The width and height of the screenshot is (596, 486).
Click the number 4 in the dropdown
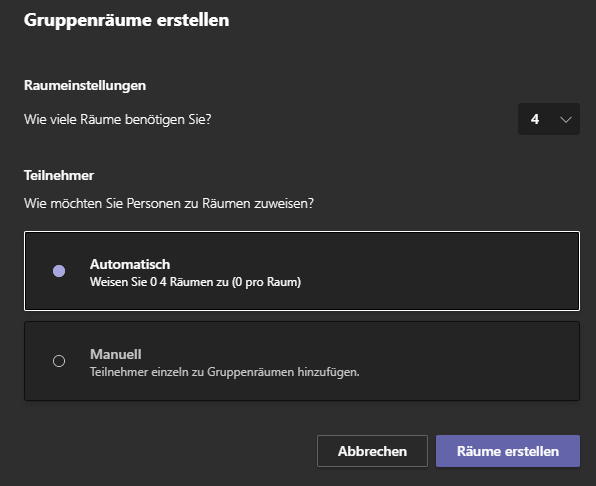point(535,119)
